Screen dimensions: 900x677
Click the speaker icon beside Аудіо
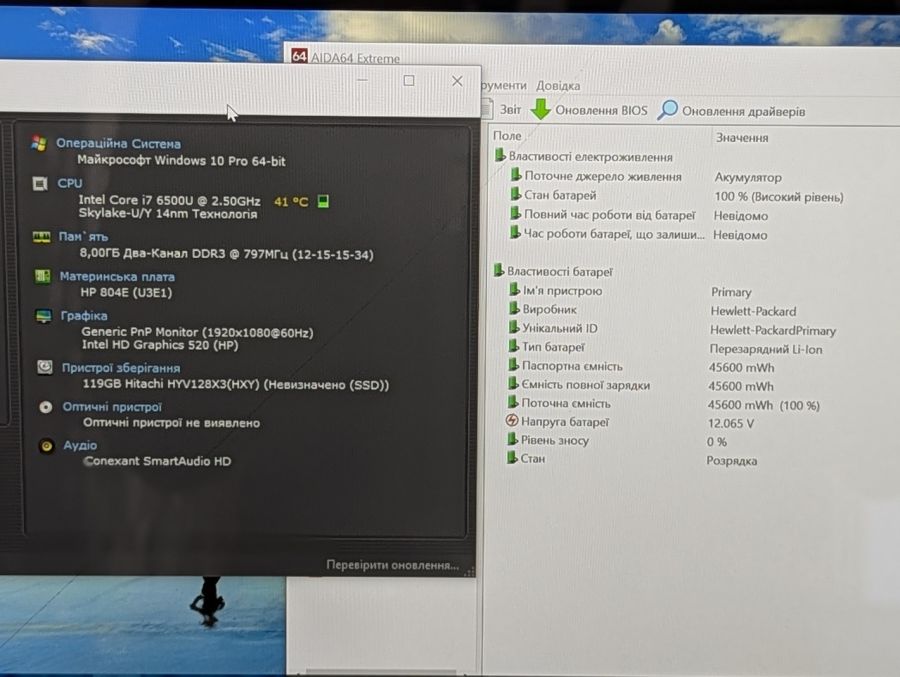pyautogui.click(x=46, y=446)
